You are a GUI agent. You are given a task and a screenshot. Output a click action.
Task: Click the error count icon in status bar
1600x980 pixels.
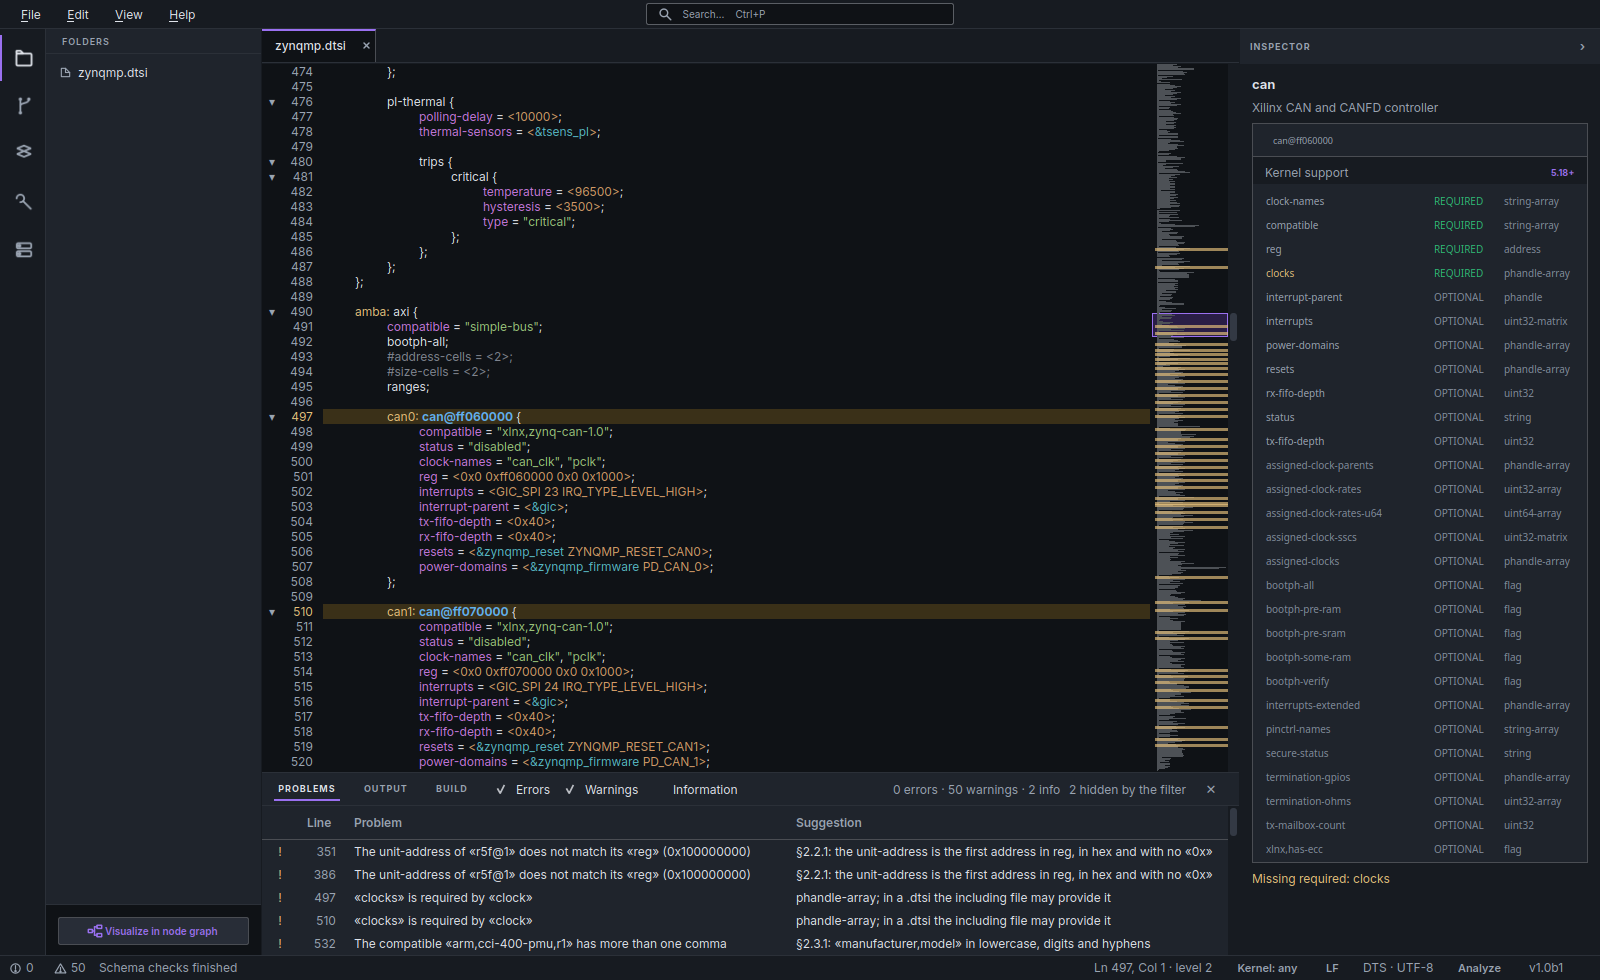tap(15, 968)
